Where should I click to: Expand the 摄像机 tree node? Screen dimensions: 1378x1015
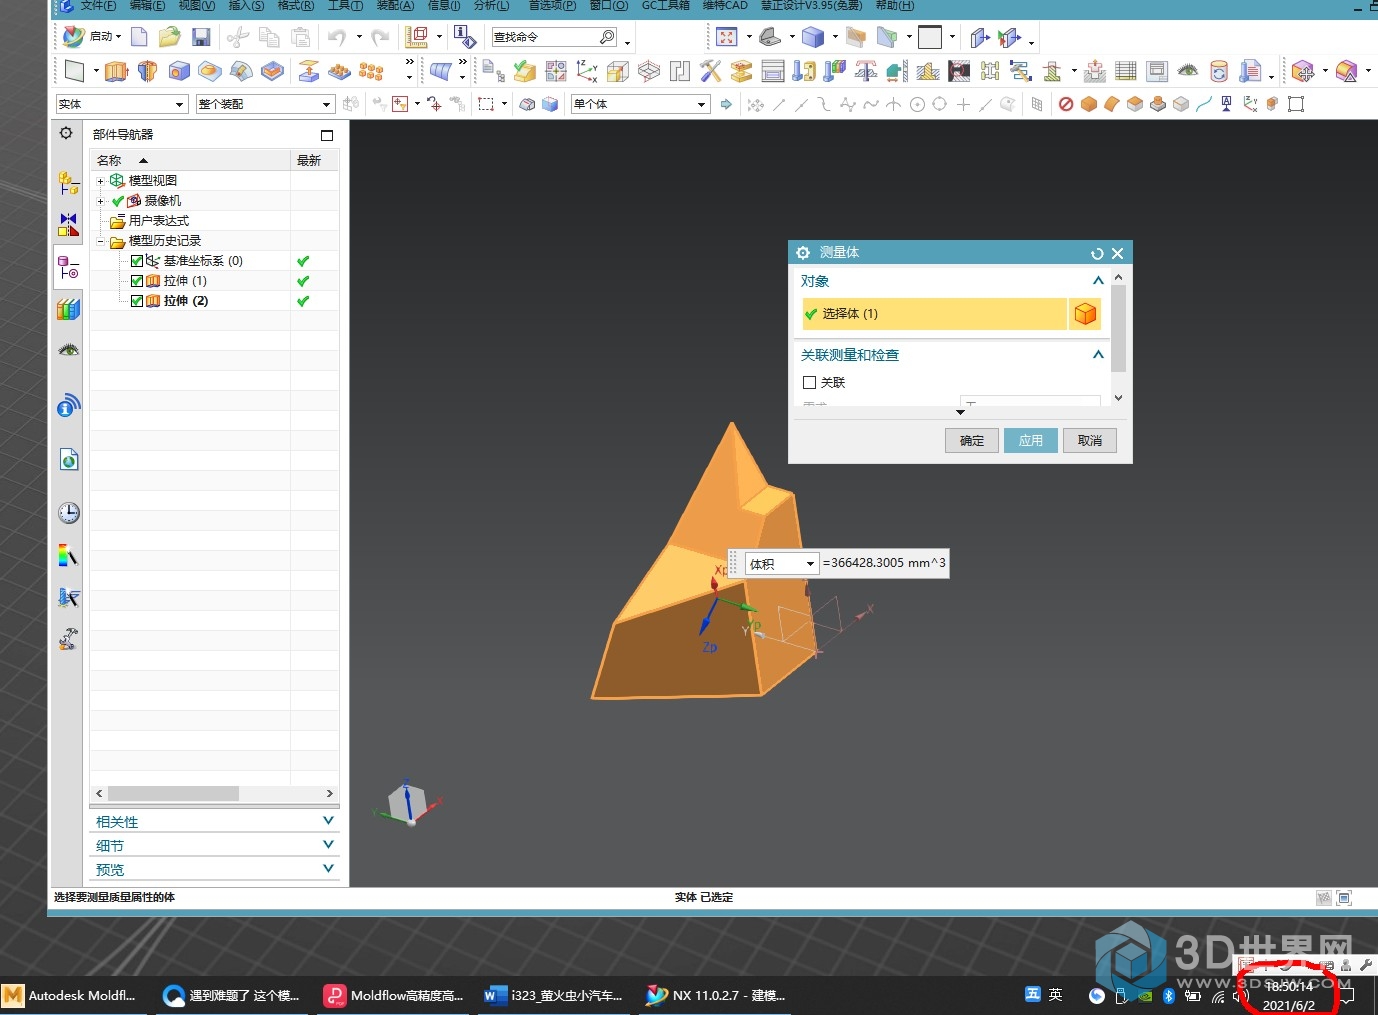pyautogui.click(x=100, y=201)
